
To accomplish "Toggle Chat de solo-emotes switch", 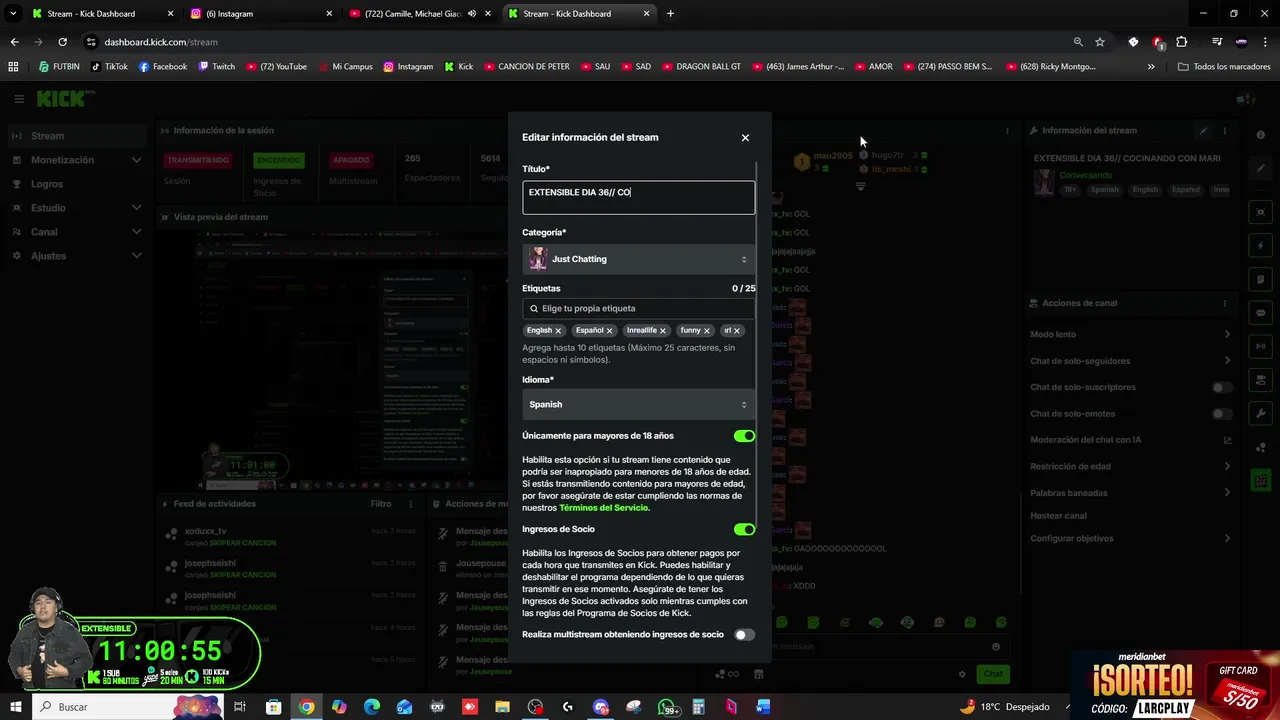I will [1222, 414].
